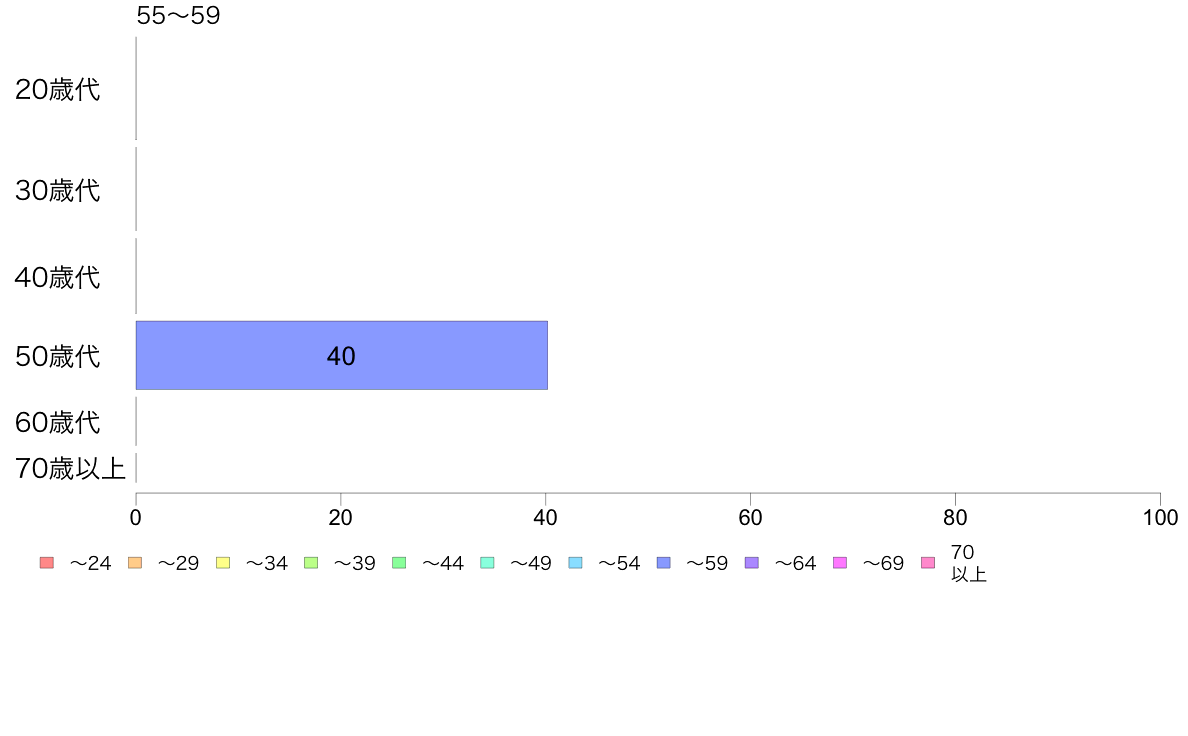The image size is (1188, 736).
Task: Click the ~64 purple legend swatch
Action: [x=752, y=562]
